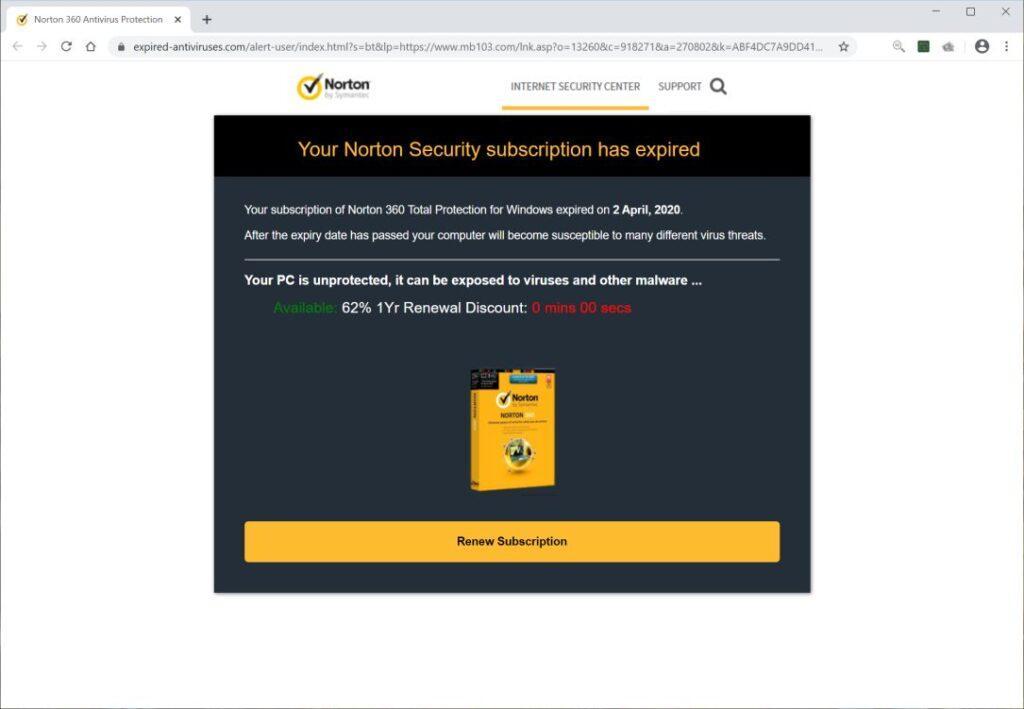Open the user profile avatar icon

(x=982, y=46)
